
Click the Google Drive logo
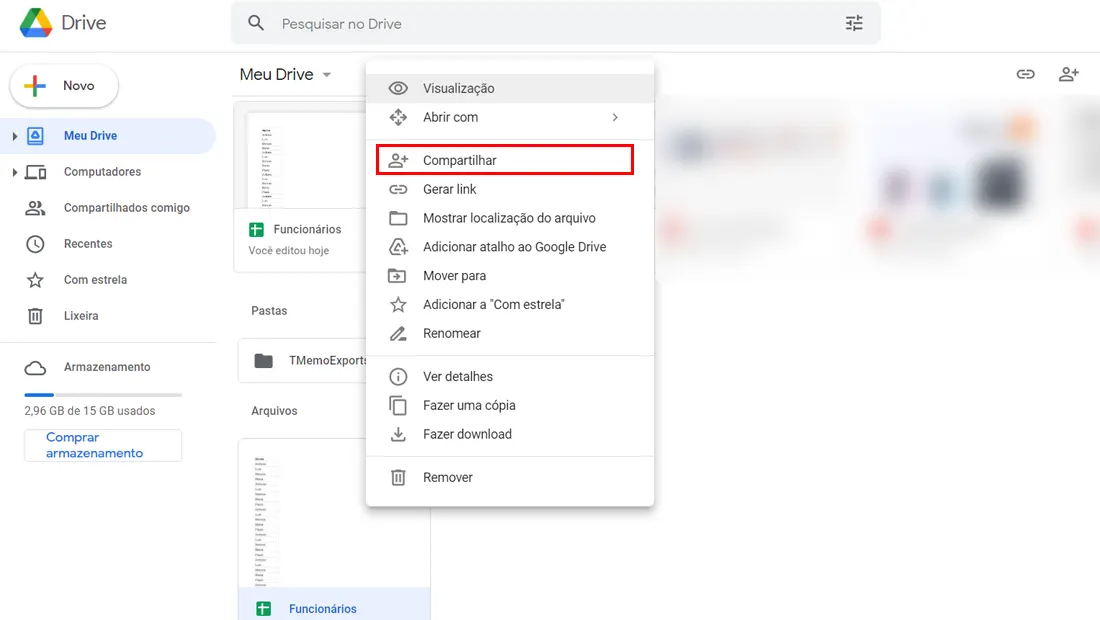point(36,23)
